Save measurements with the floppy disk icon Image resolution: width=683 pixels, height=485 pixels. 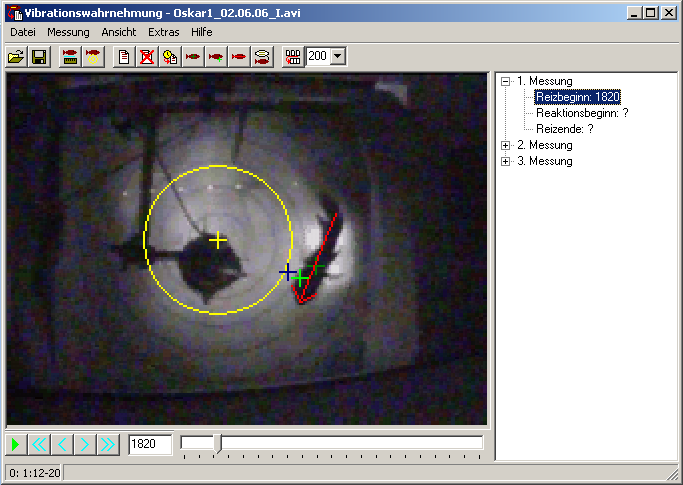pyautogui.click(x=39, y=57)
